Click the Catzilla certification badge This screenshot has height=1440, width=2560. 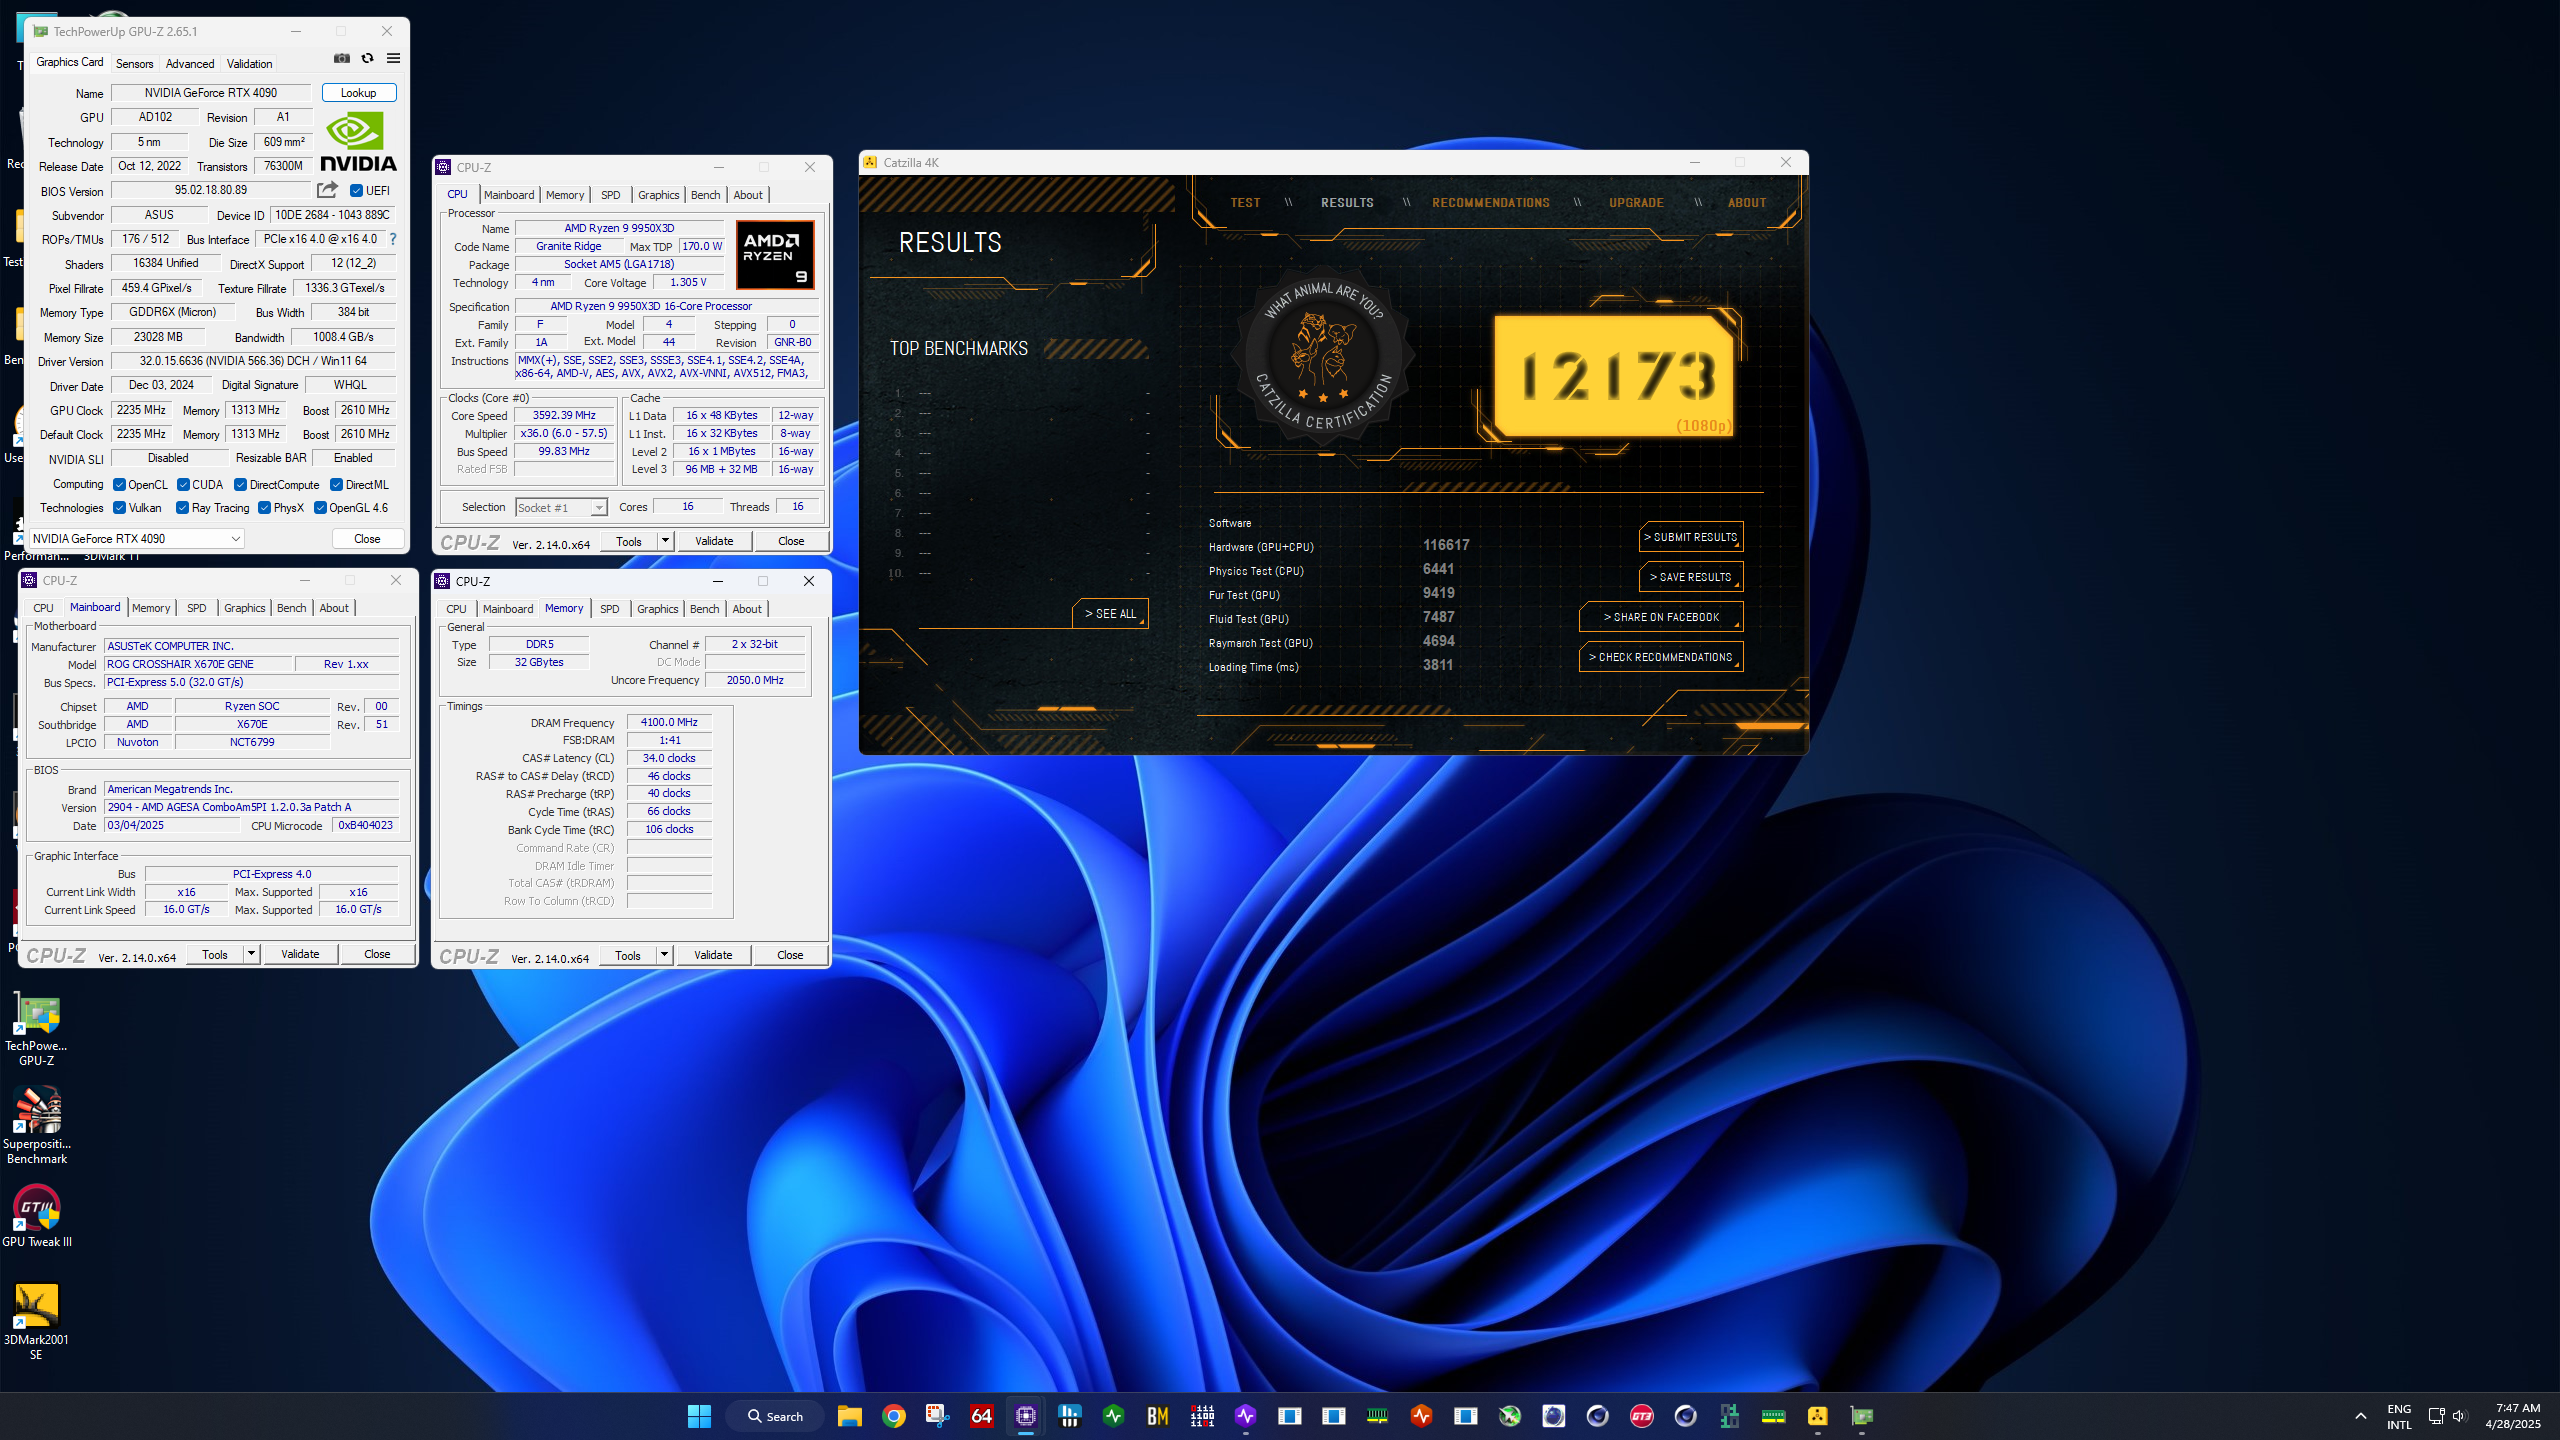[x=1323, y=357]
